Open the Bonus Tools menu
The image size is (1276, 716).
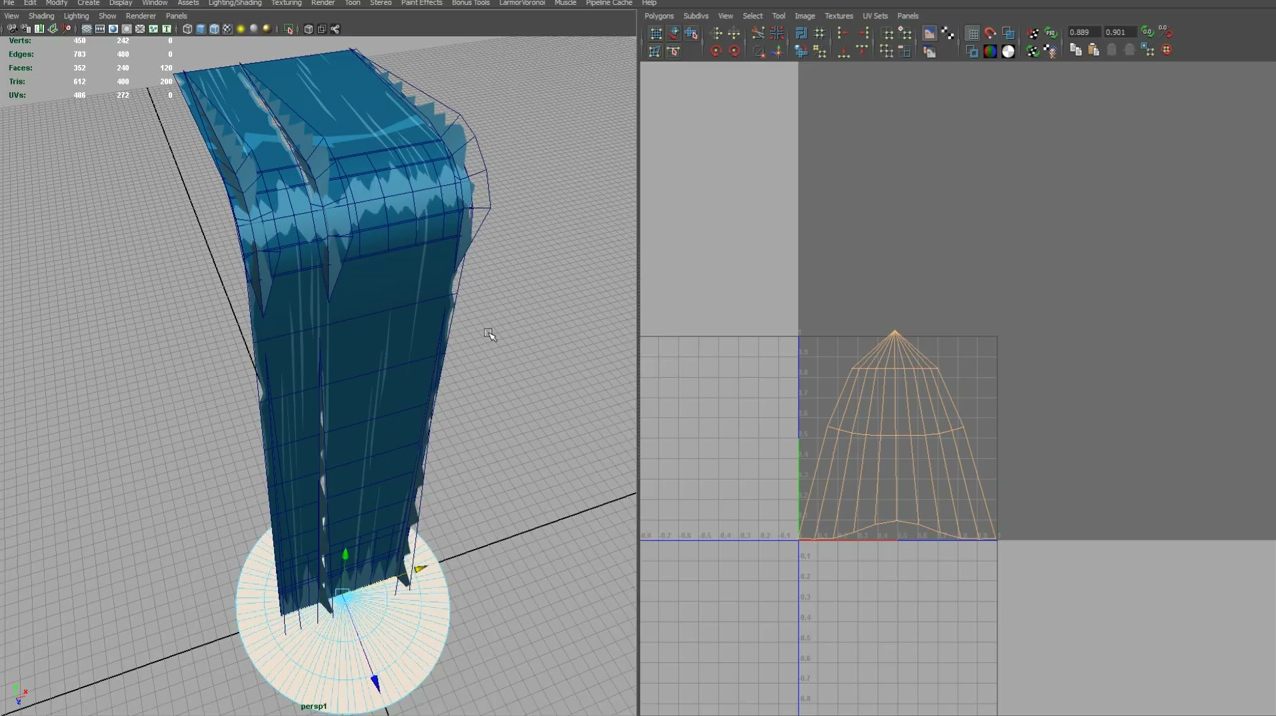(x=470, y=4)
